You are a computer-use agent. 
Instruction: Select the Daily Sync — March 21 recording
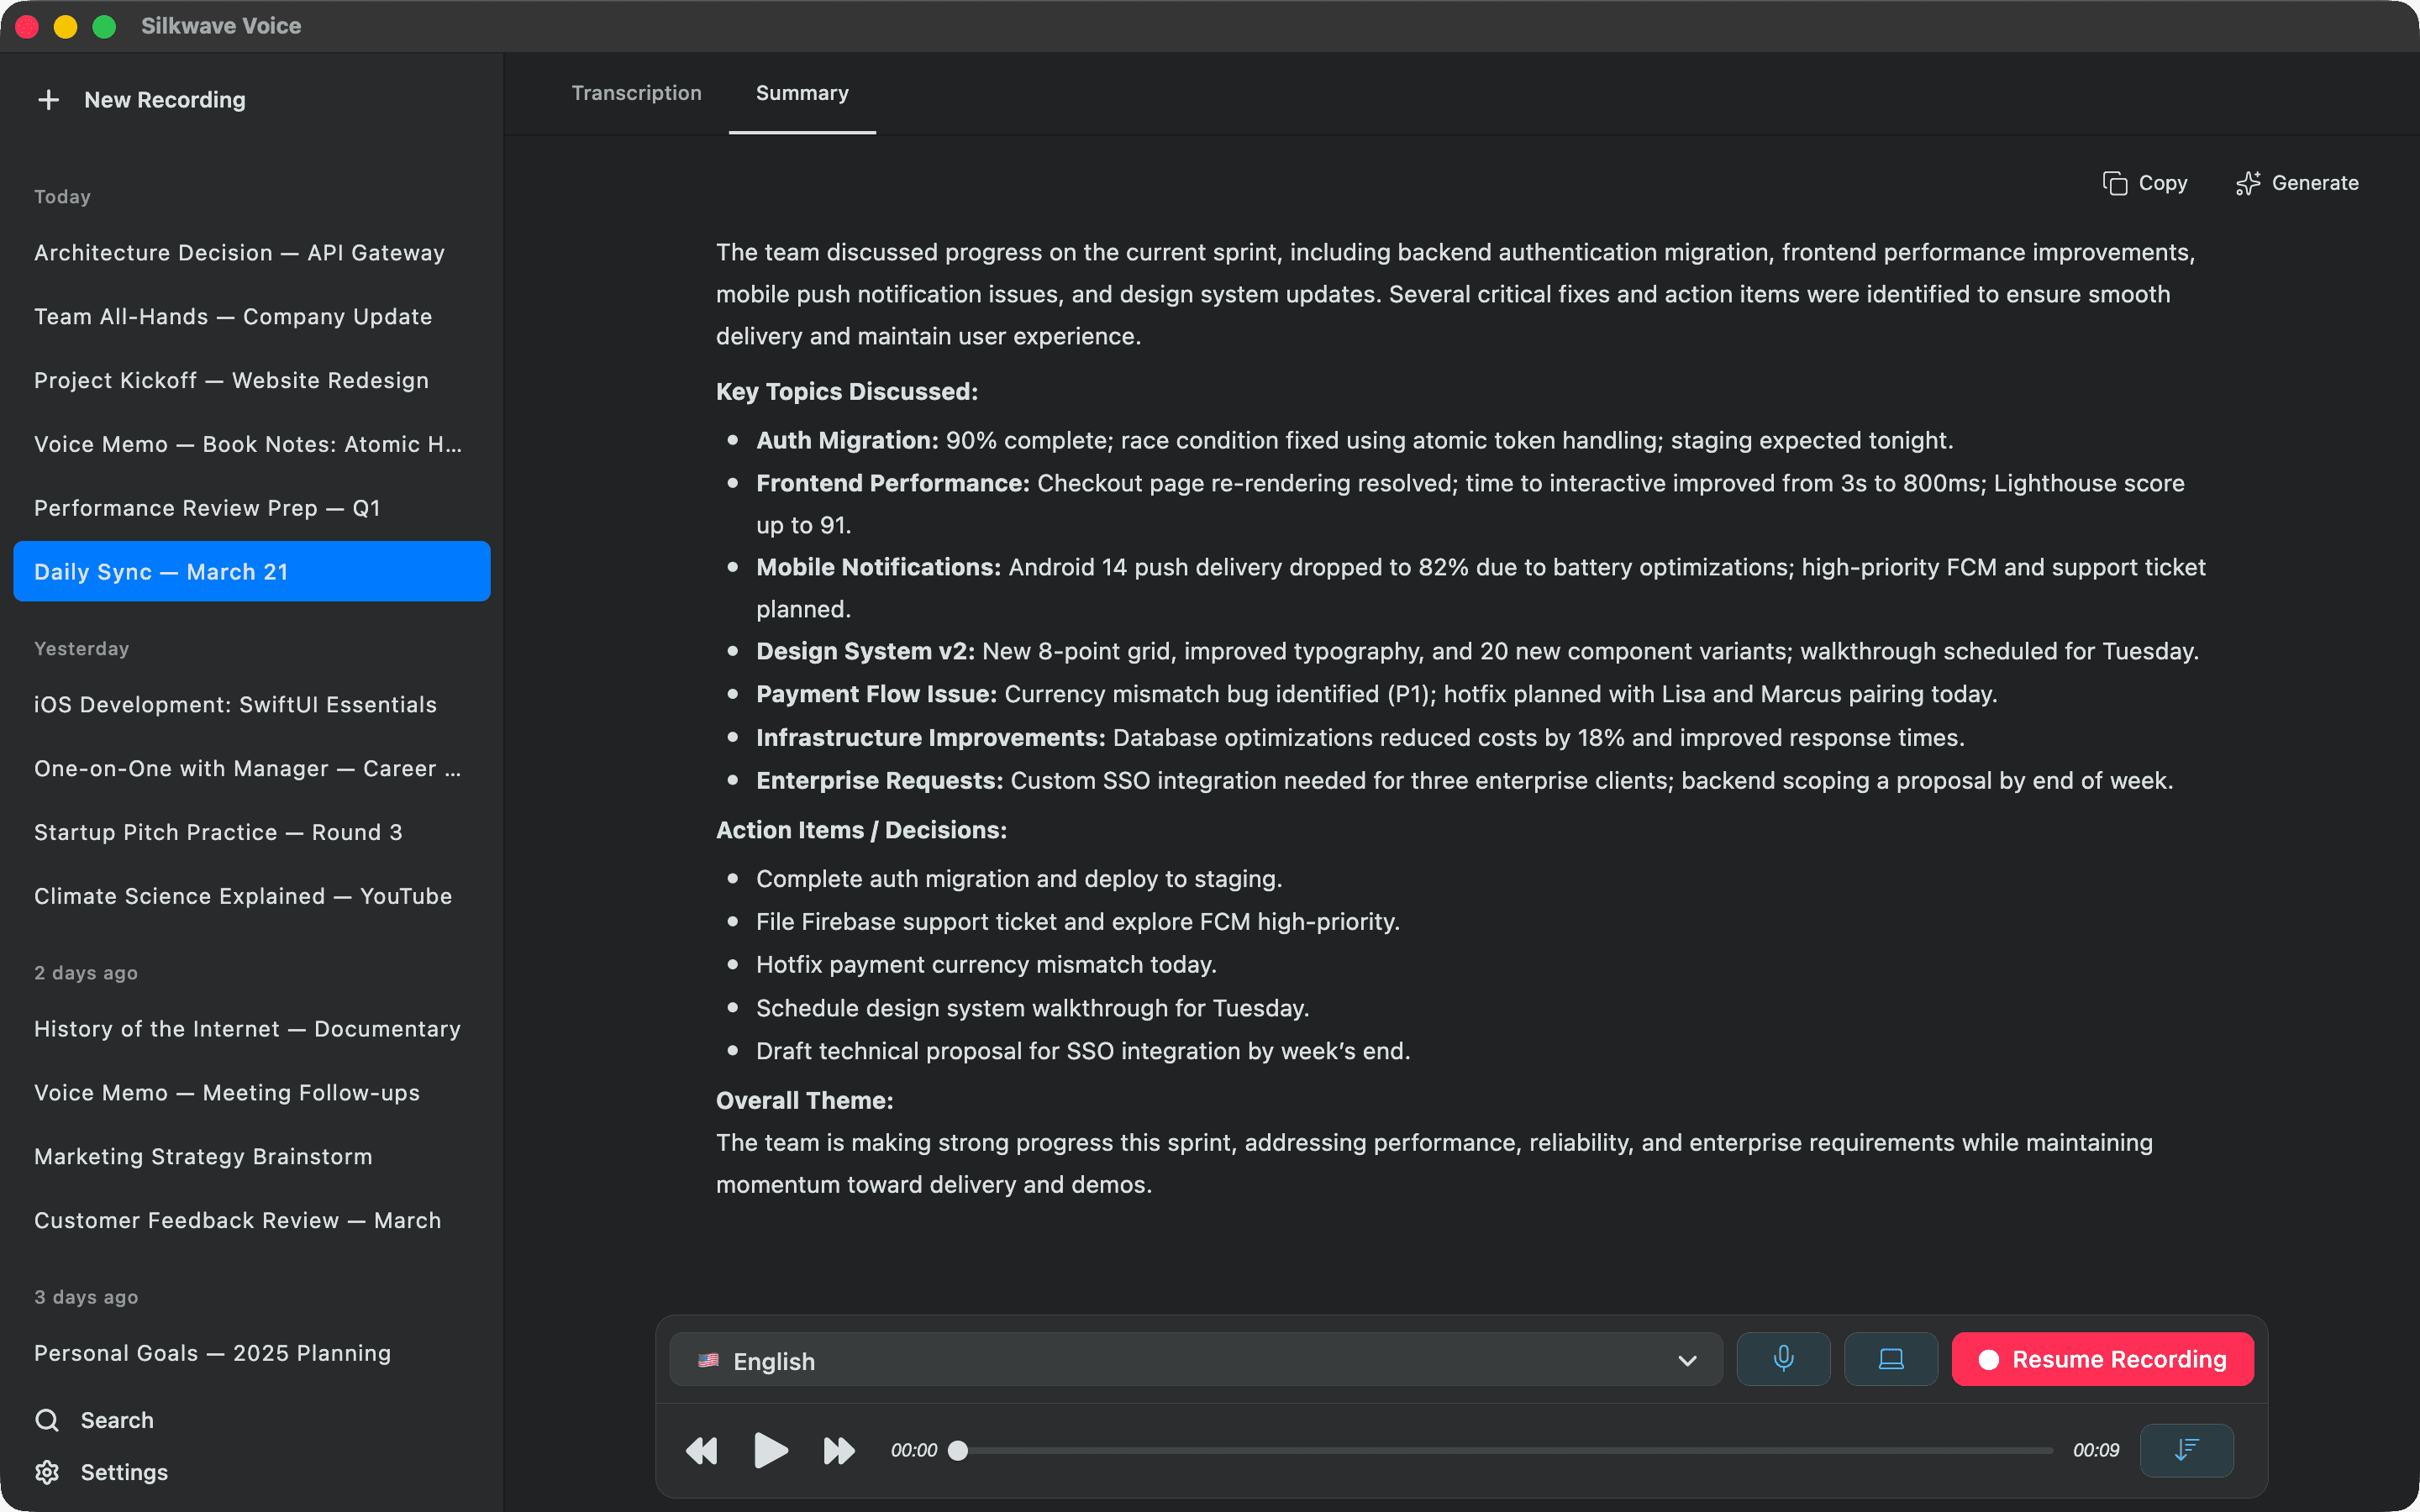point(251,571)
